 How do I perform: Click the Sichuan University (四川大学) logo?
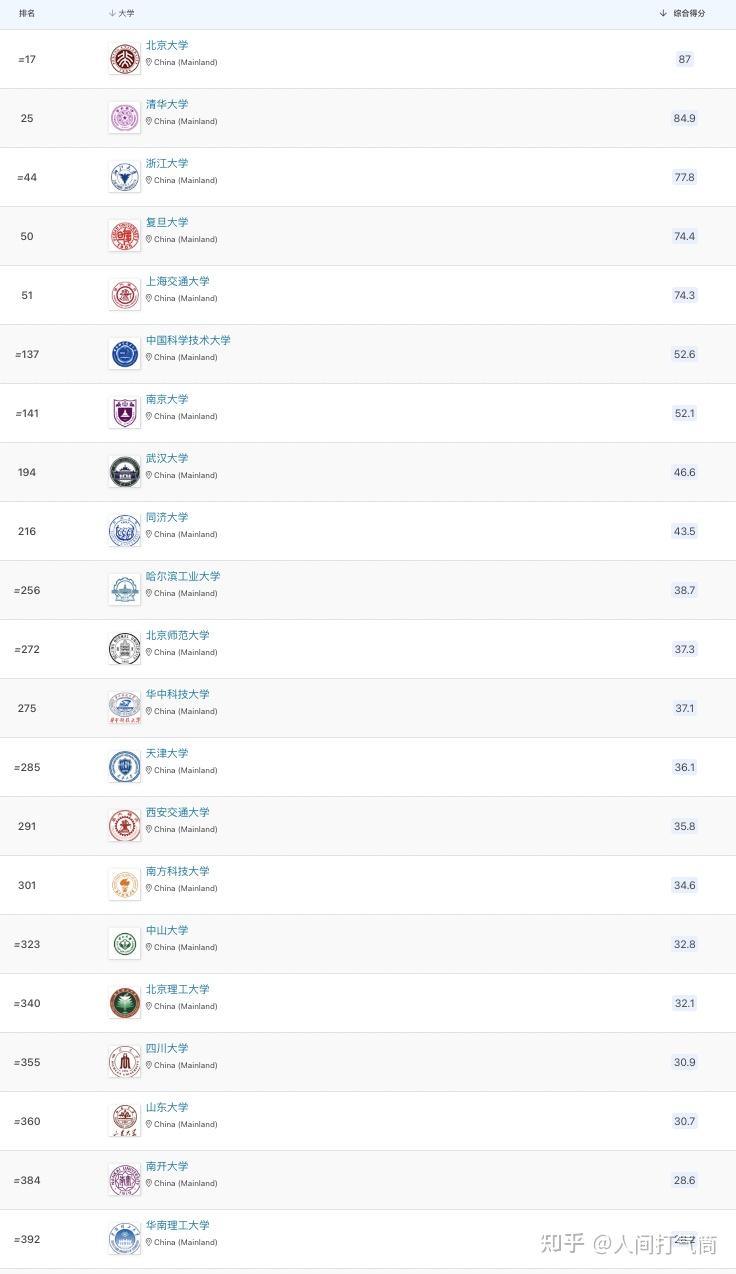tap(125, 1062)
